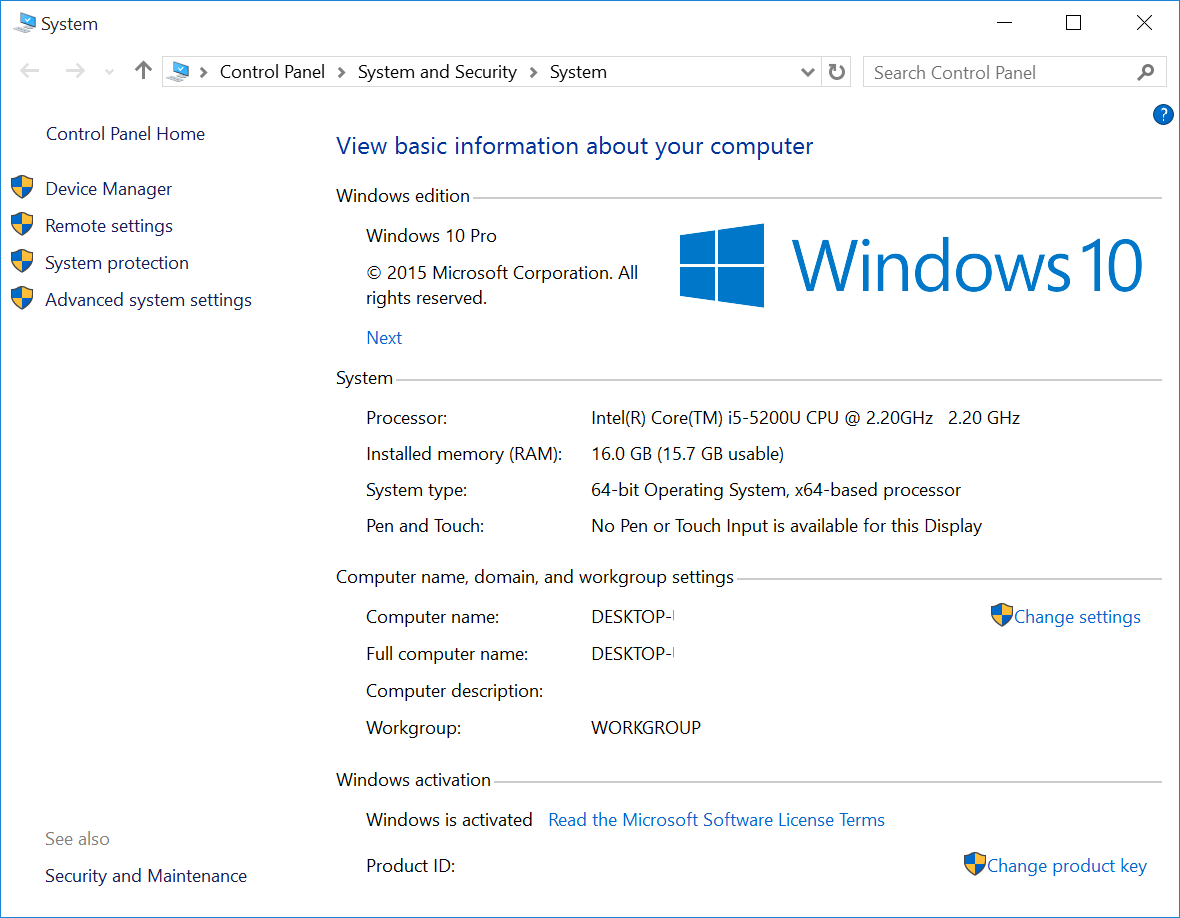Click the Computer name DESKTOP value
This screenshot has height=918, width=1180.
pyautogui.click(x=632, y=617)
